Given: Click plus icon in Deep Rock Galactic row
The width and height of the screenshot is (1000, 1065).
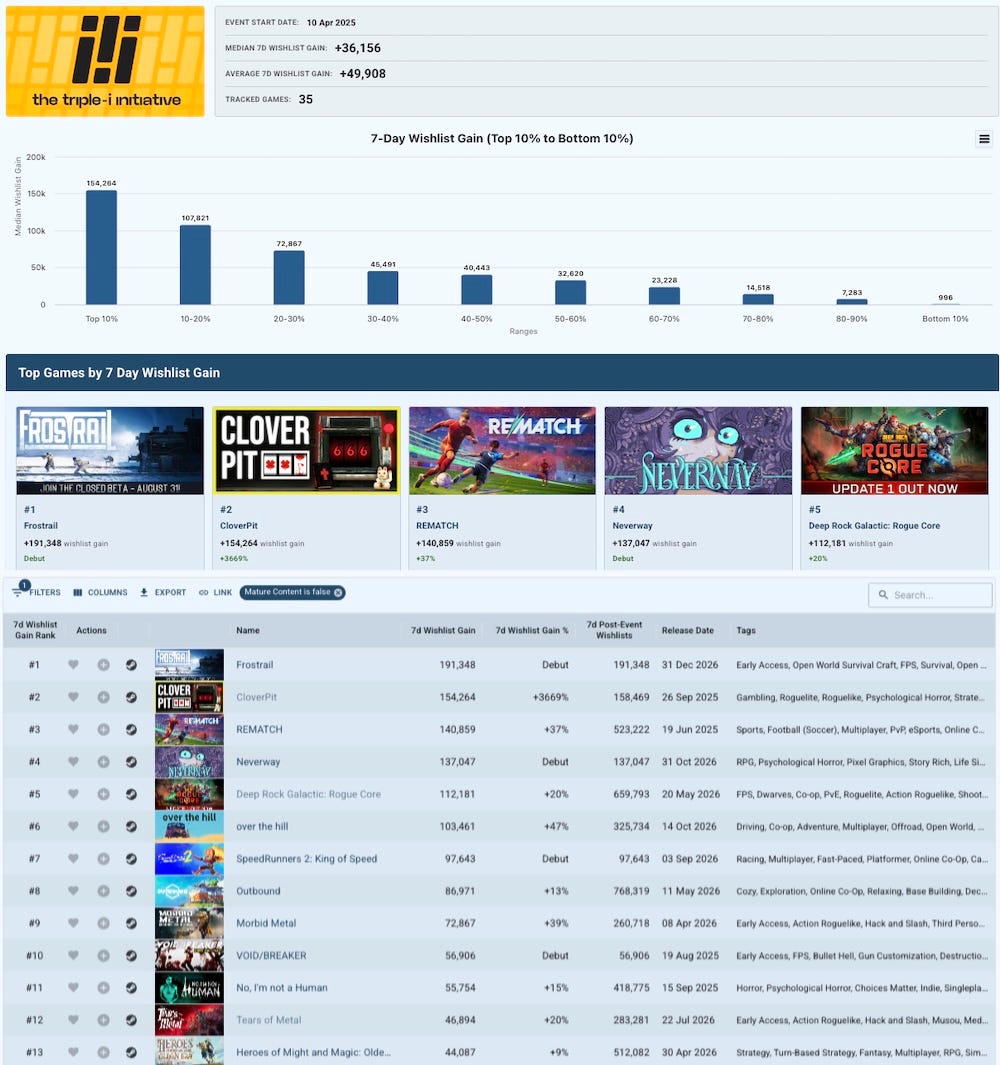Looking at the screenshot, I should (103, 794).
